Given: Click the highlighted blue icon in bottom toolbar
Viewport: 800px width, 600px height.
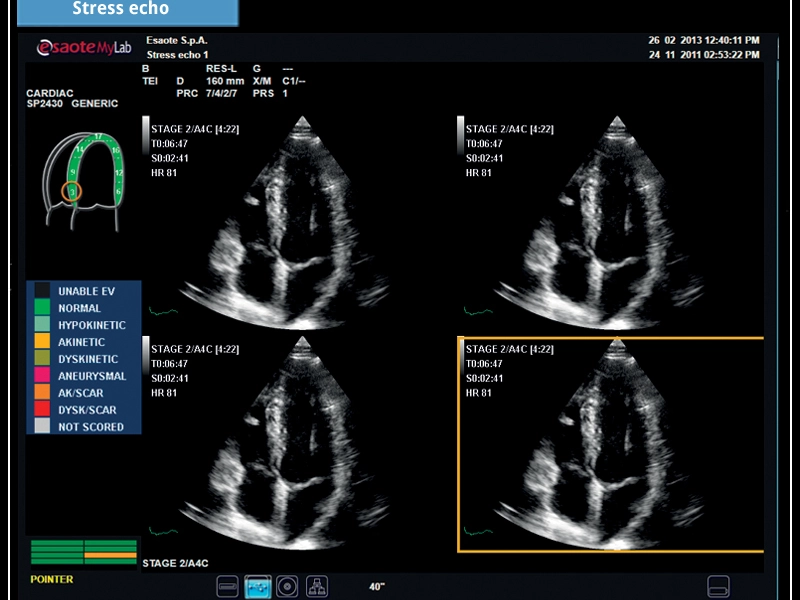Looking at the screenshot, I should (258, 585).
